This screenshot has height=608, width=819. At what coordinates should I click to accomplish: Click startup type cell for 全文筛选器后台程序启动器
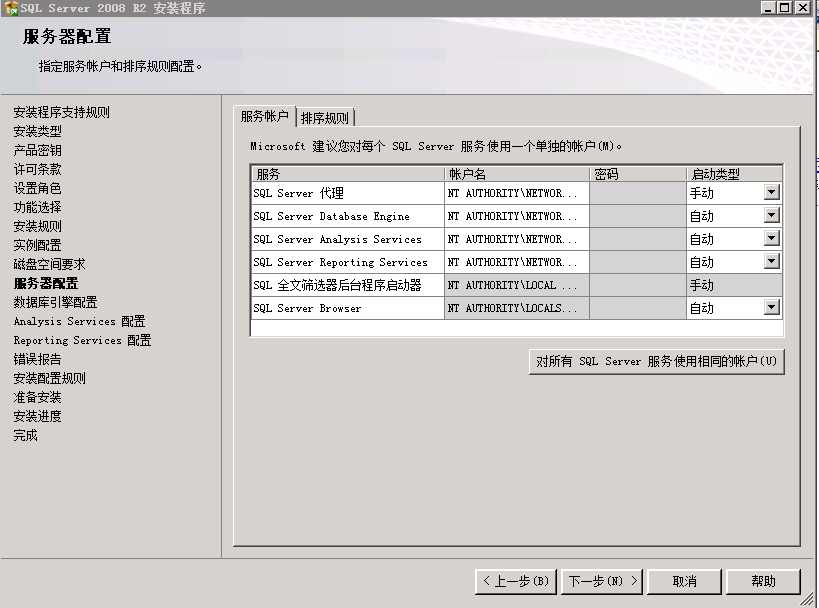pos(734,285)
